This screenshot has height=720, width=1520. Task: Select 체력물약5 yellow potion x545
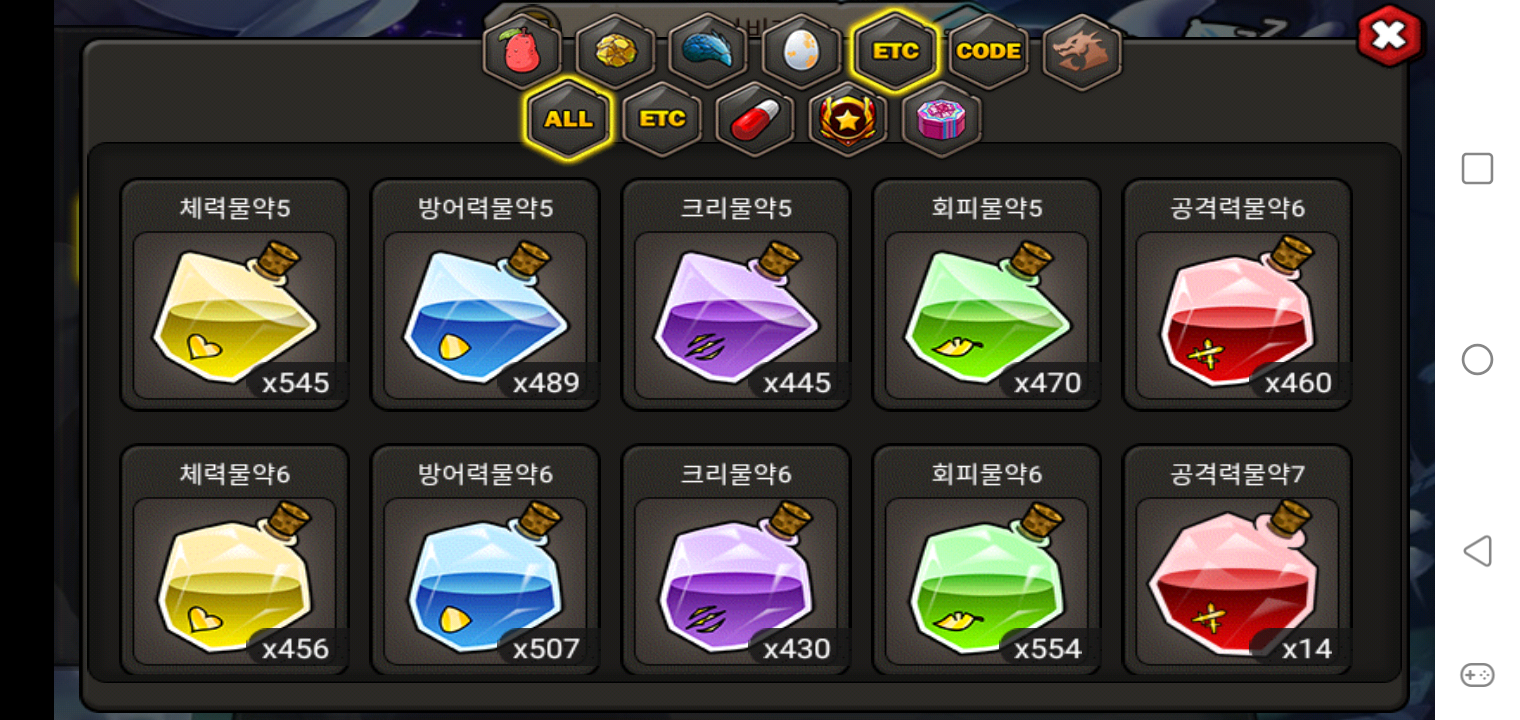coord(235,294)
